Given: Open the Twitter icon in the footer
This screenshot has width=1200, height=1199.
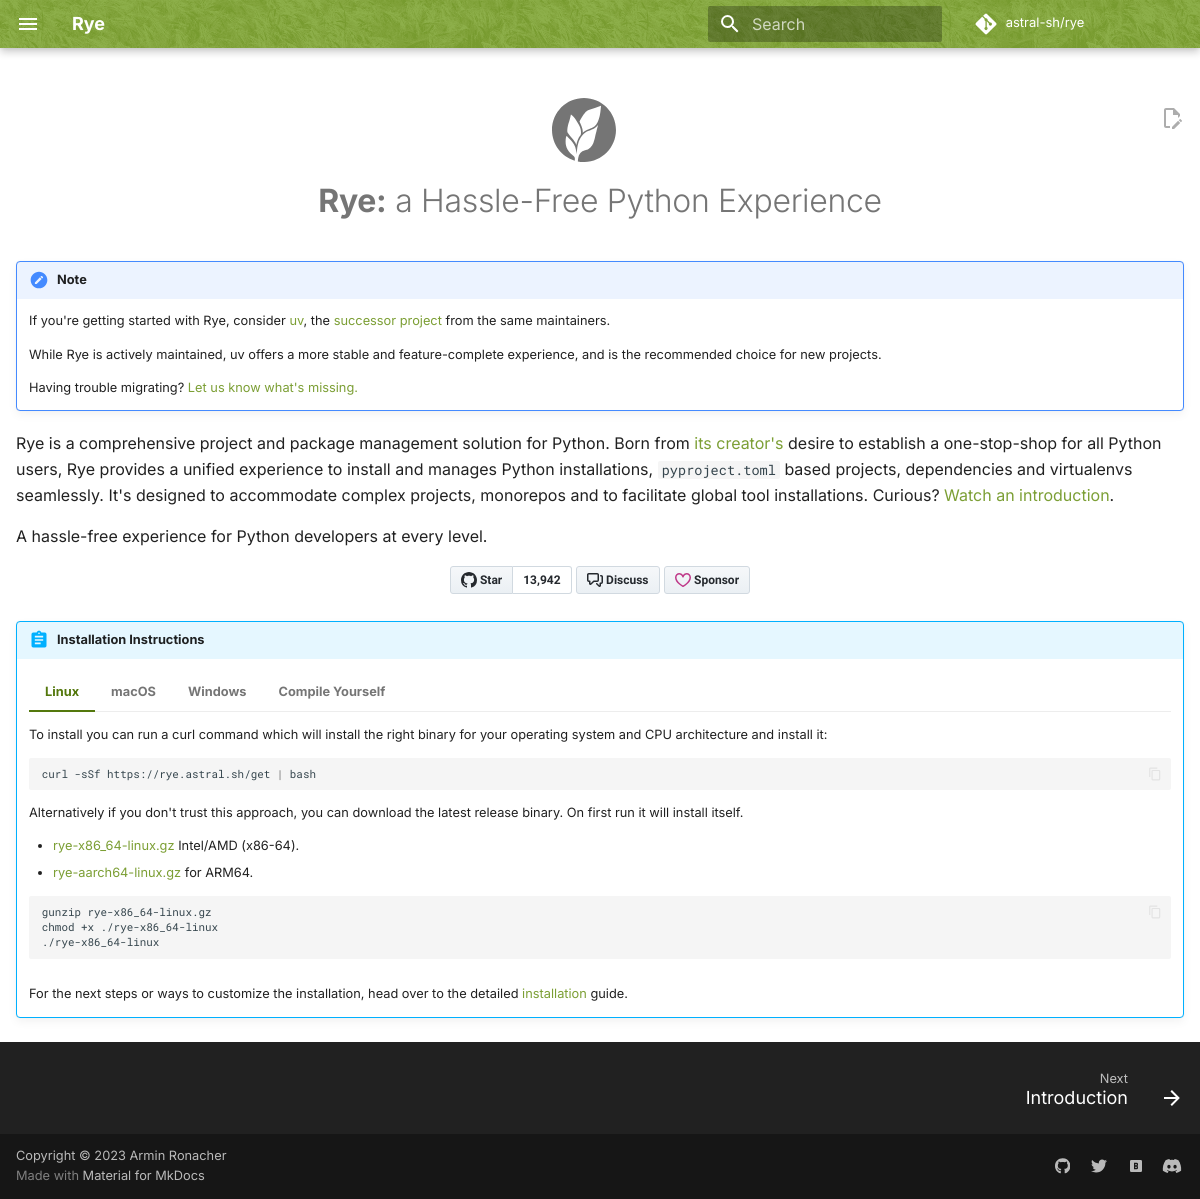Looking at the screenshot, I should point(1099,1166).
